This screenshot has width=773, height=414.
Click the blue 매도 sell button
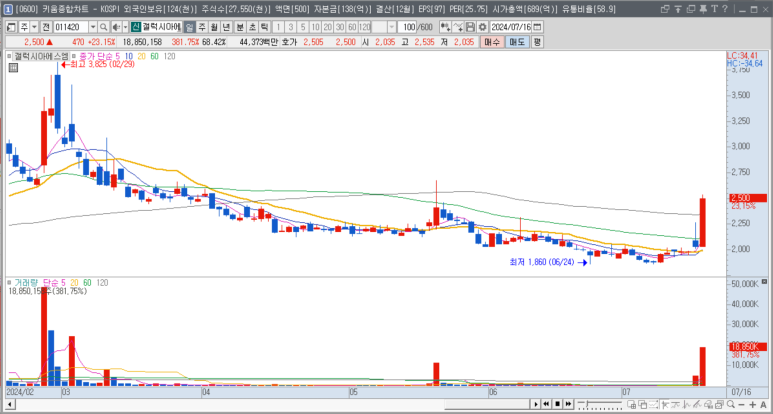(517, 42)
